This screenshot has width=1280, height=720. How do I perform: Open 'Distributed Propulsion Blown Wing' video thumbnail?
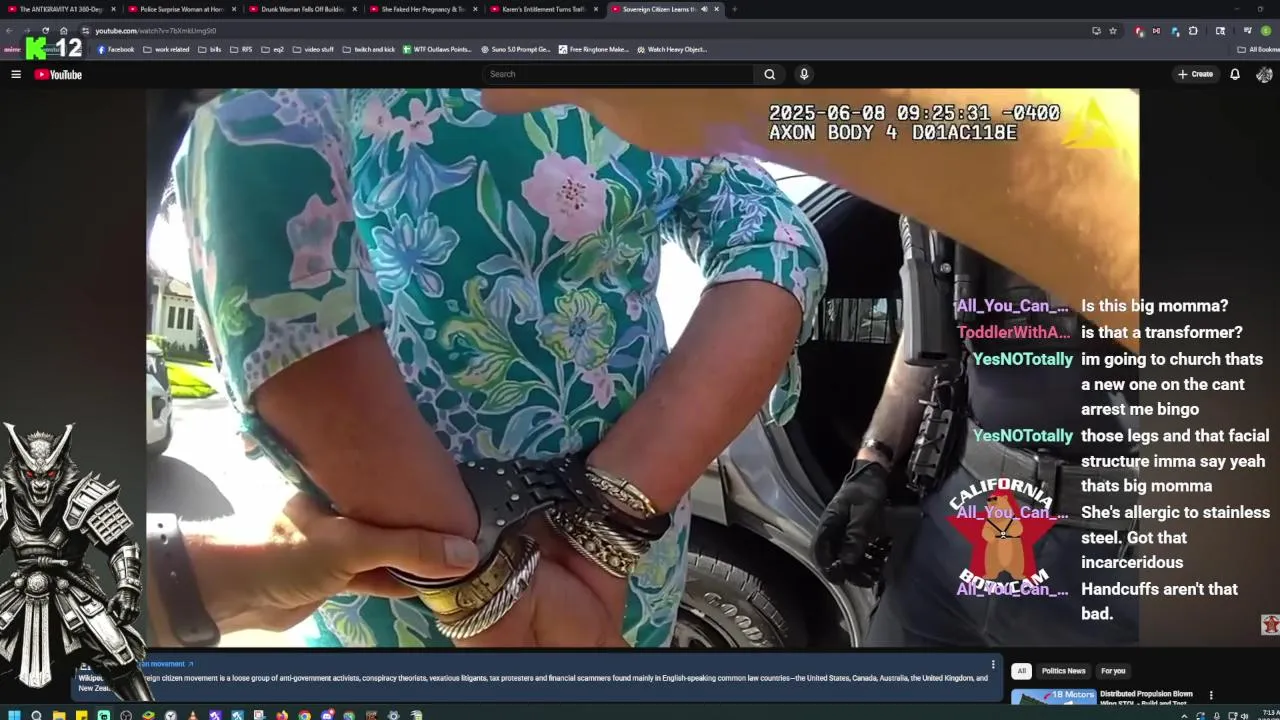pyautogui.click(x=1053, y=696)
